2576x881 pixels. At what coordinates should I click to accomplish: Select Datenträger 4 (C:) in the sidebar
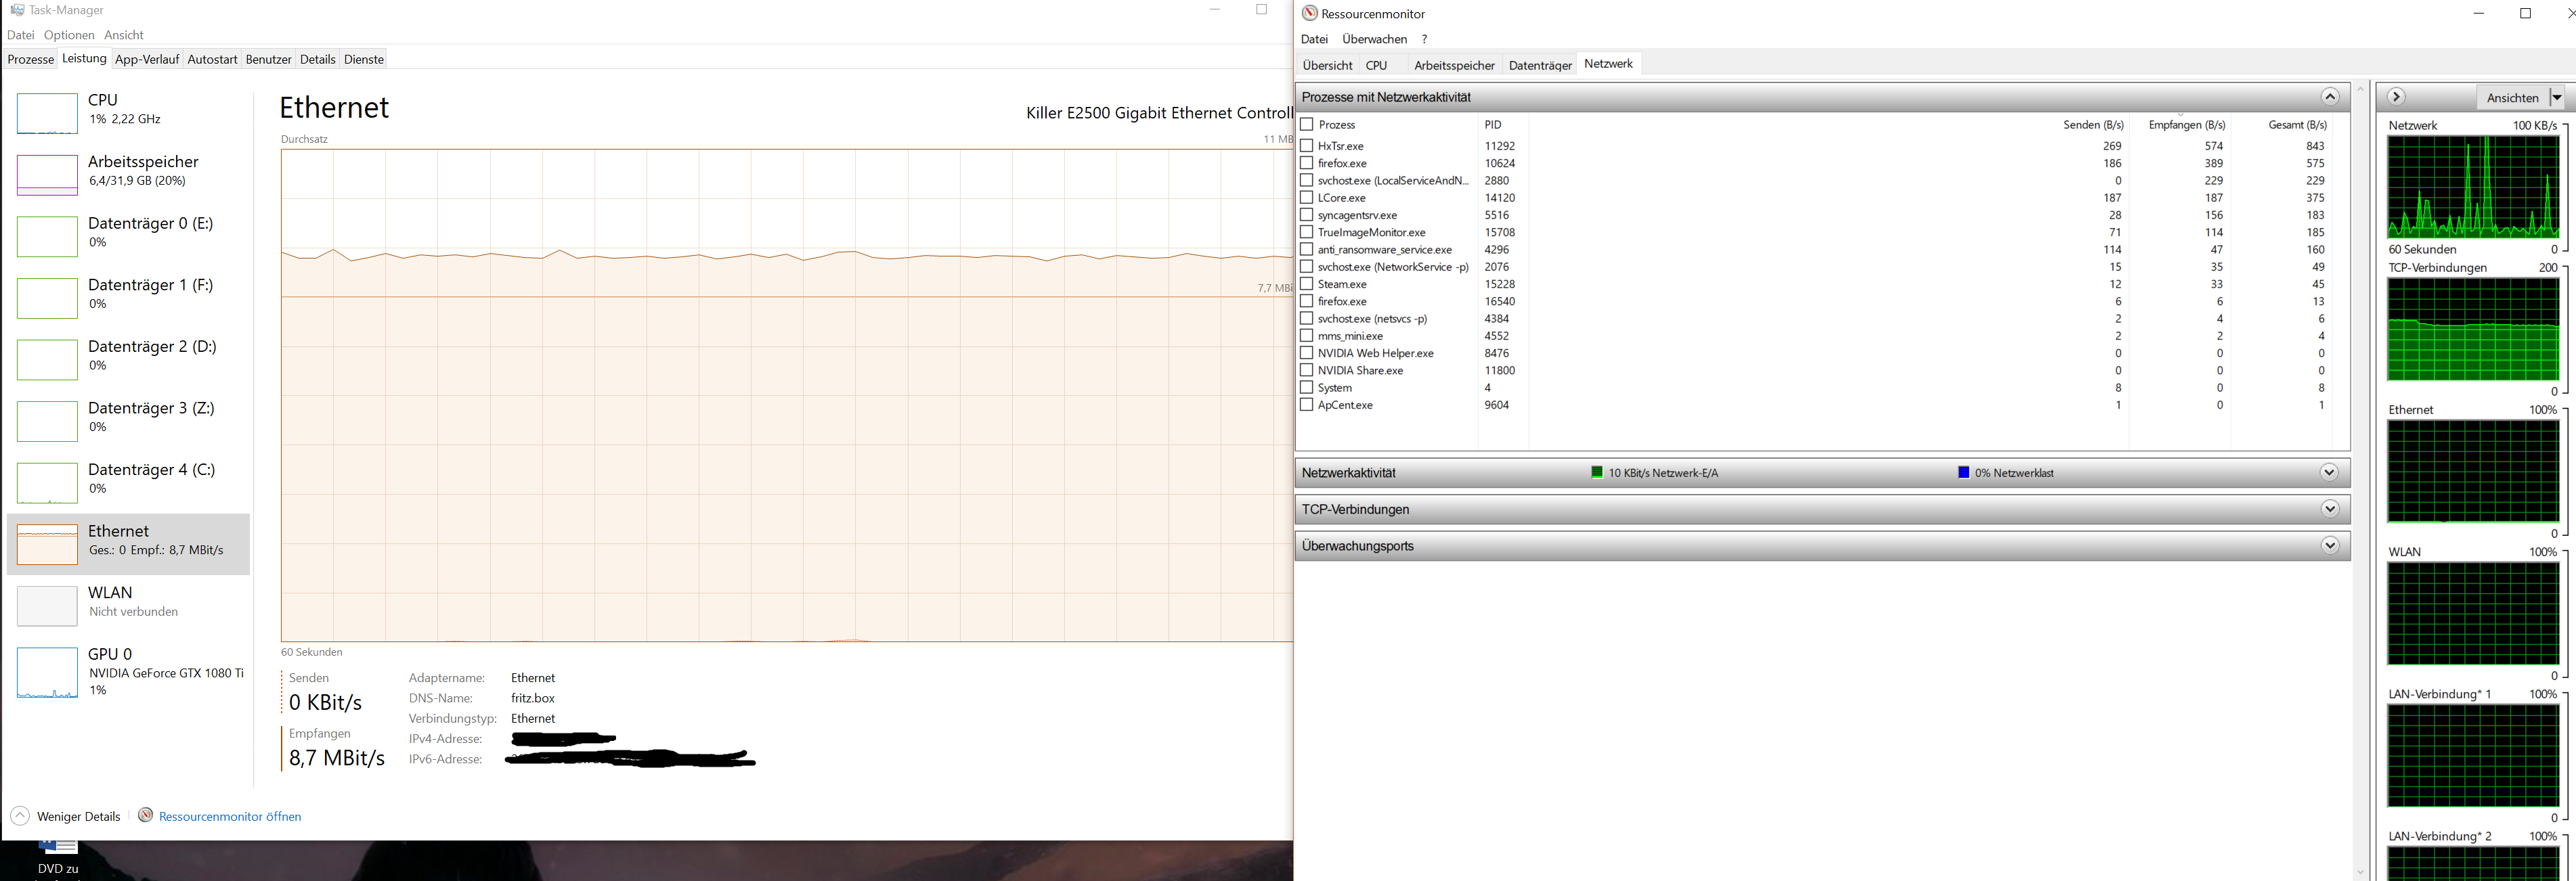pos(128,483)
